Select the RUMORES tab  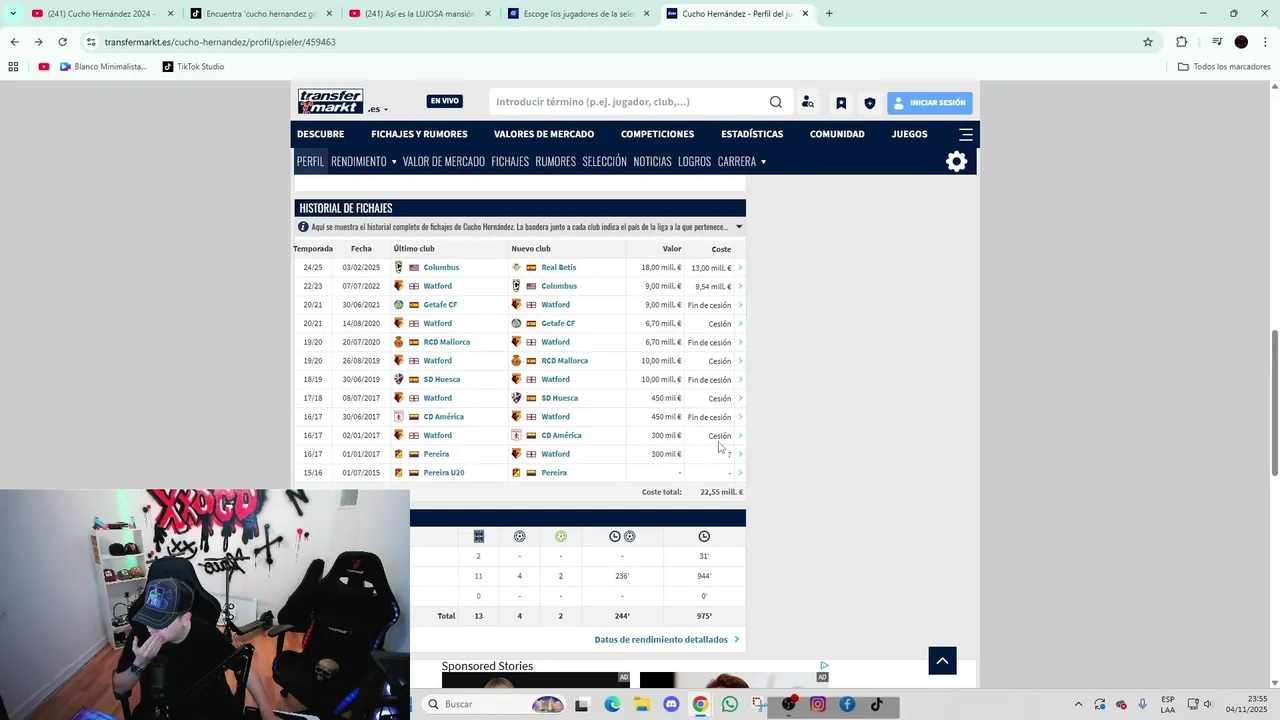pyautogui.click(x=555, y=161)
